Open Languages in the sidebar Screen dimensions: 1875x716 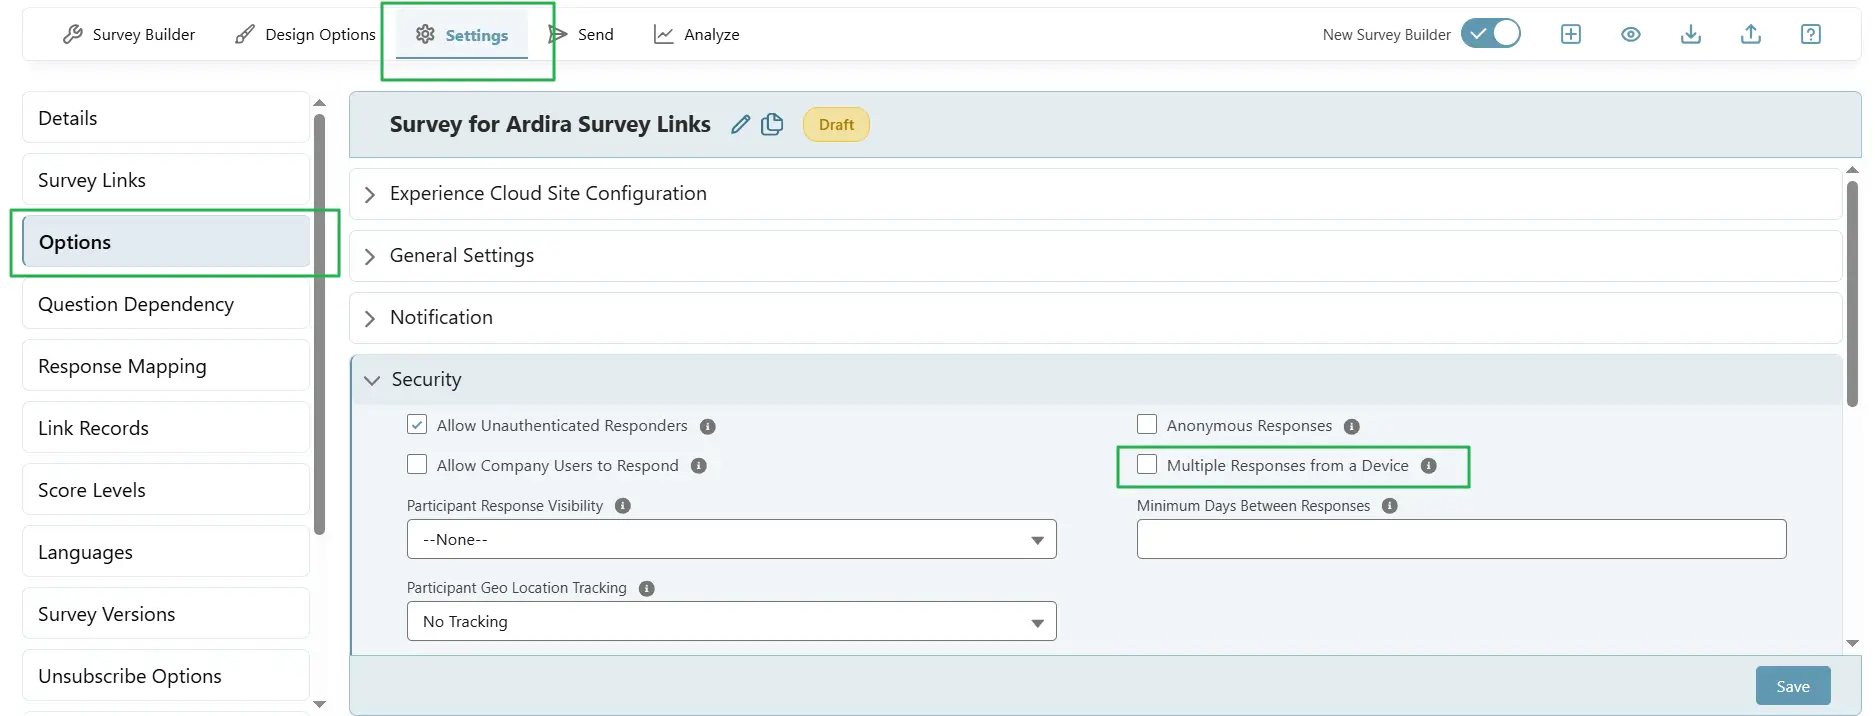point(166,552)
